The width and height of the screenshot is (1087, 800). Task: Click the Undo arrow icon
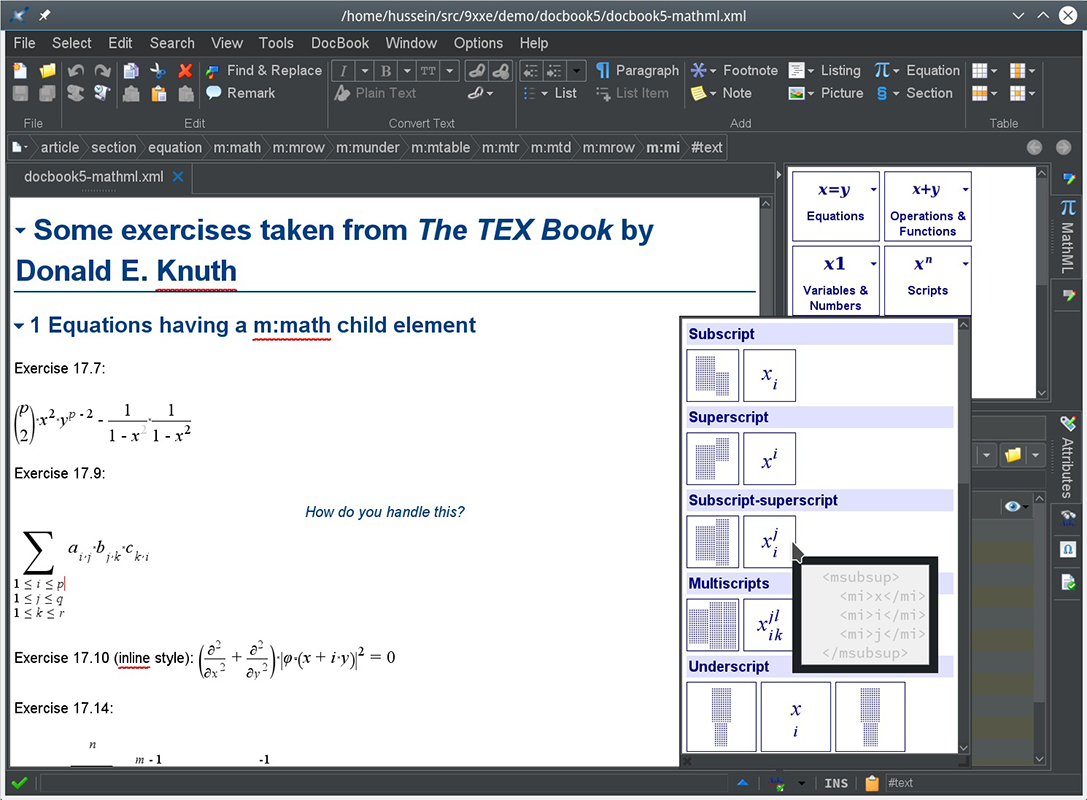pos(76,71)
